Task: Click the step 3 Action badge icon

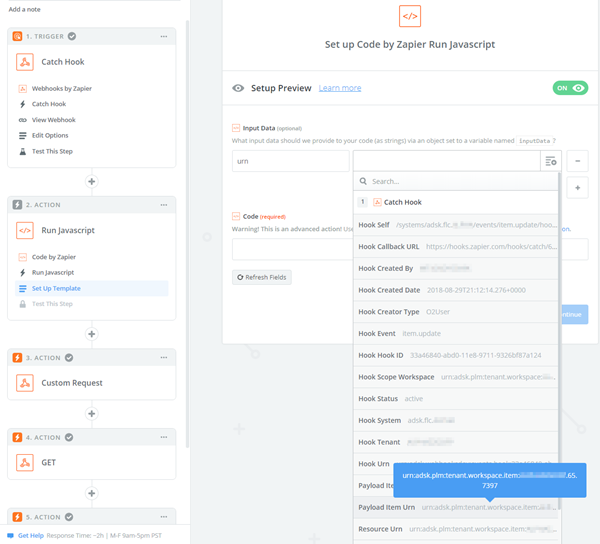Action: pyautogui.click(x=17, y=357)
